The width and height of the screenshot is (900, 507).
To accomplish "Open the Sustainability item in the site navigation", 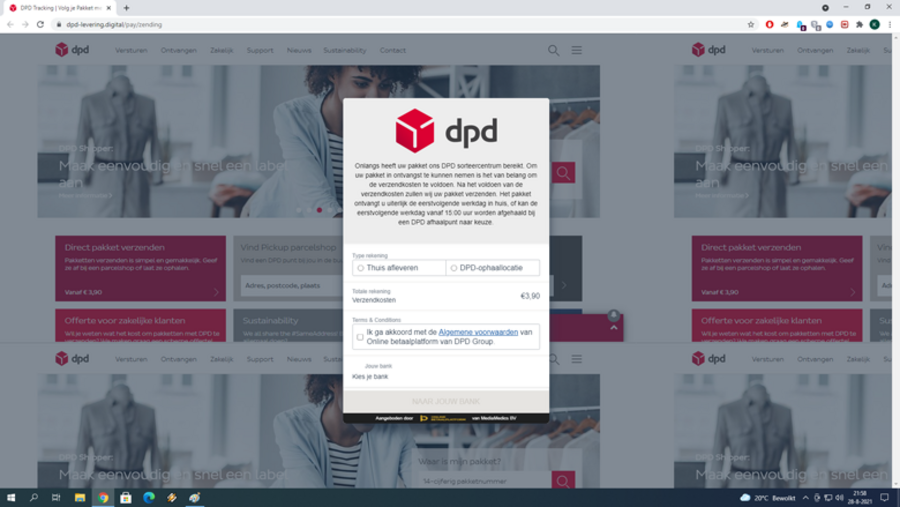I will (344, 51).
